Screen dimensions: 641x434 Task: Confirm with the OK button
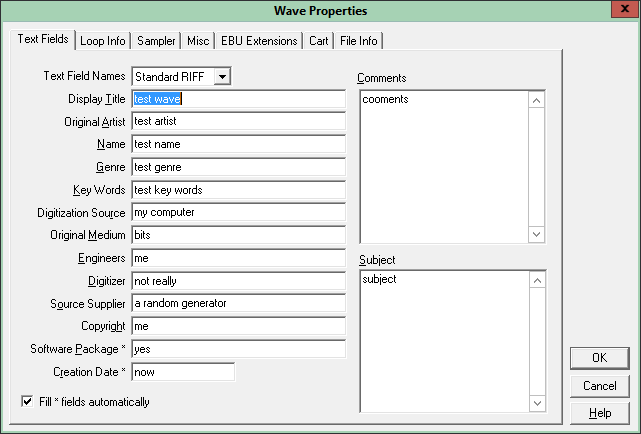[599, 358]
